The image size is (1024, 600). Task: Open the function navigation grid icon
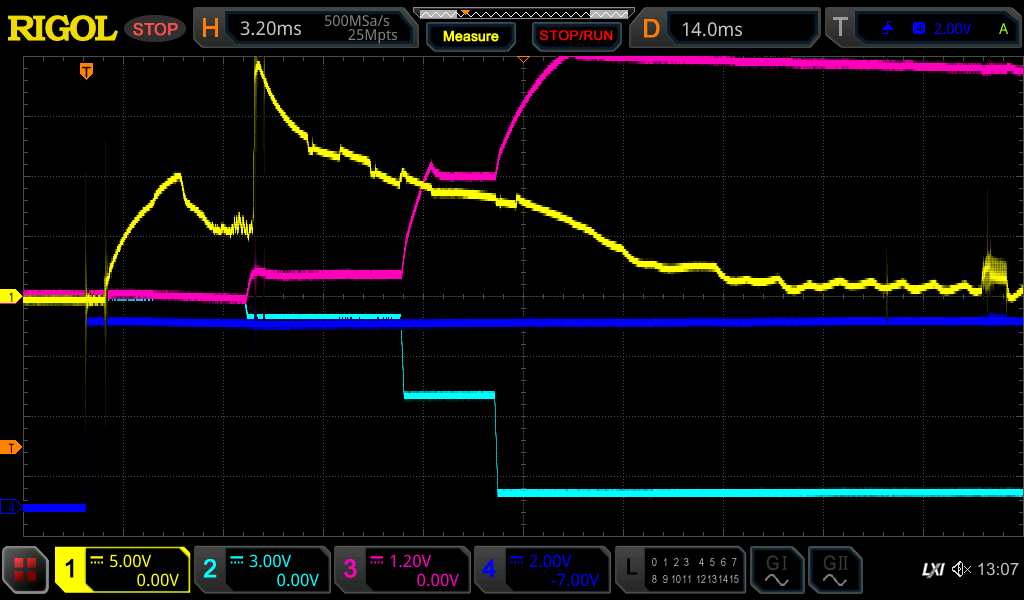26,570
